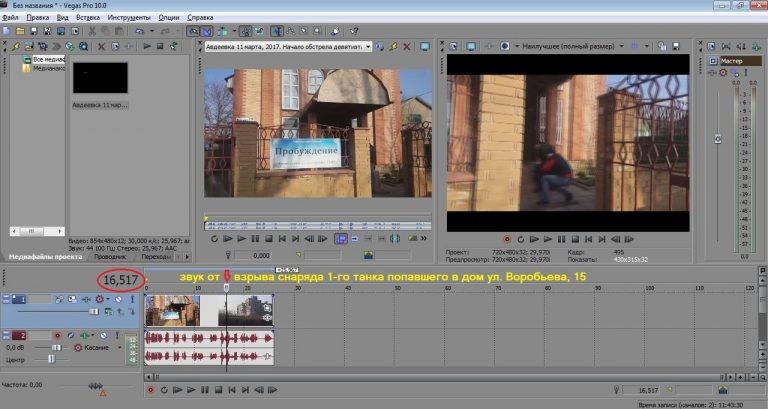Image resolution: width=768 pixels, height=409 pixels.
Task: Arm audio track 2 for recording
Action: click(x=59, y=335)
